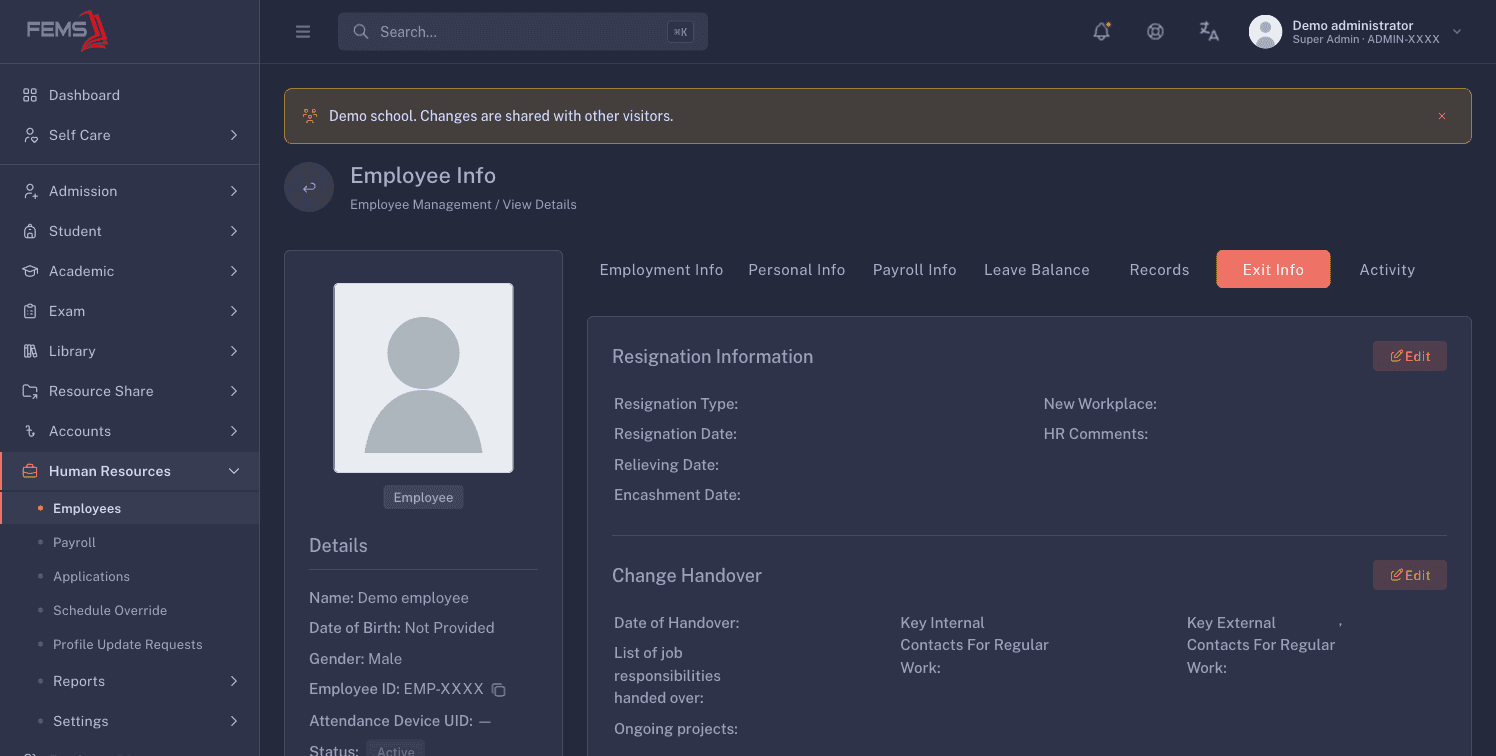Click the Academic graduation cap icon
This screenshot has height=756, width=1496.
pyautogui.click(x=30, y=271)
